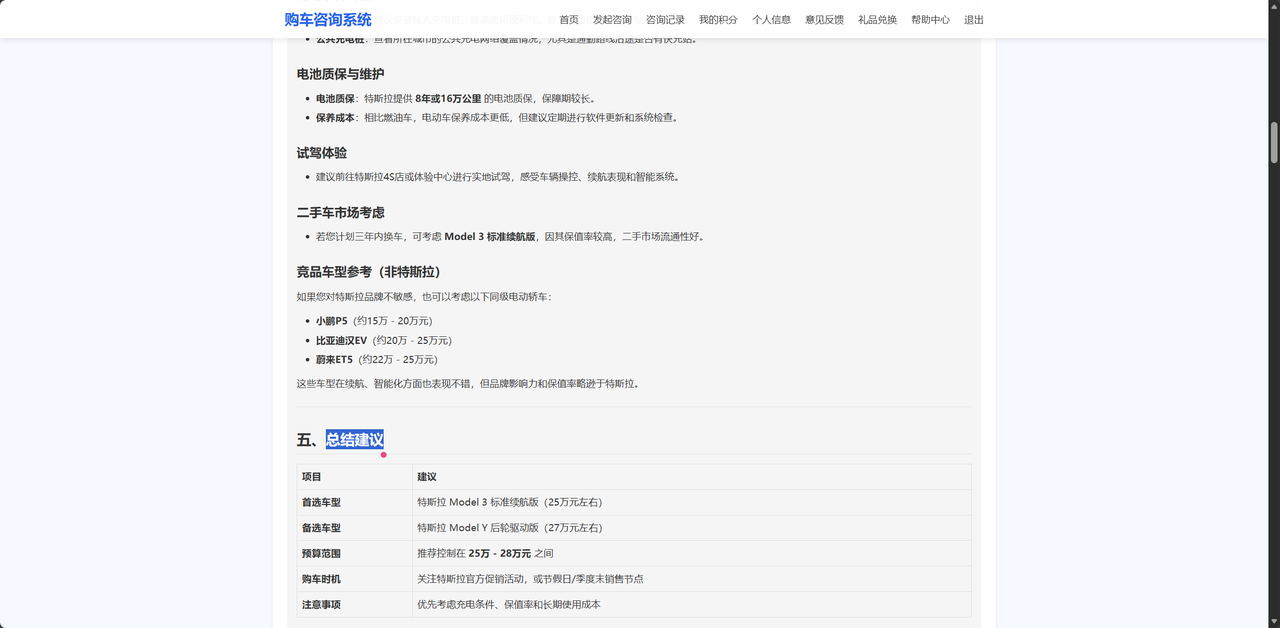Click the page vertical scrollbar thumb
1280x628 pixels.
[1274, 142]
